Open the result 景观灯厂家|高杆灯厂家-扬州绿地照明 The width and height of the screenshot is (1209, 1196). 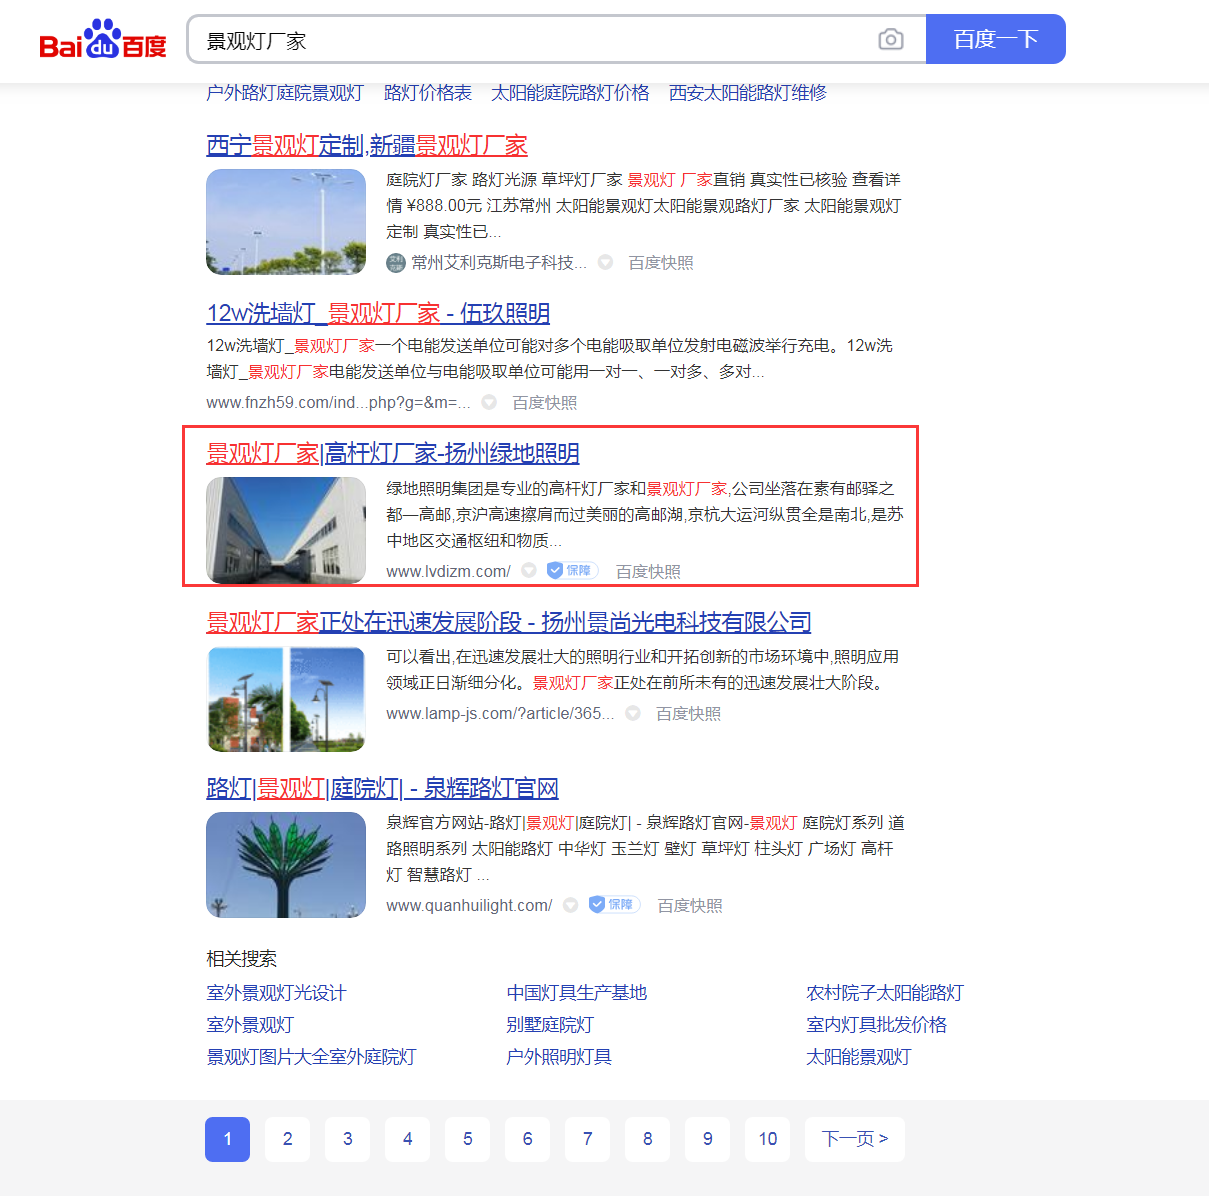point(393,453)
